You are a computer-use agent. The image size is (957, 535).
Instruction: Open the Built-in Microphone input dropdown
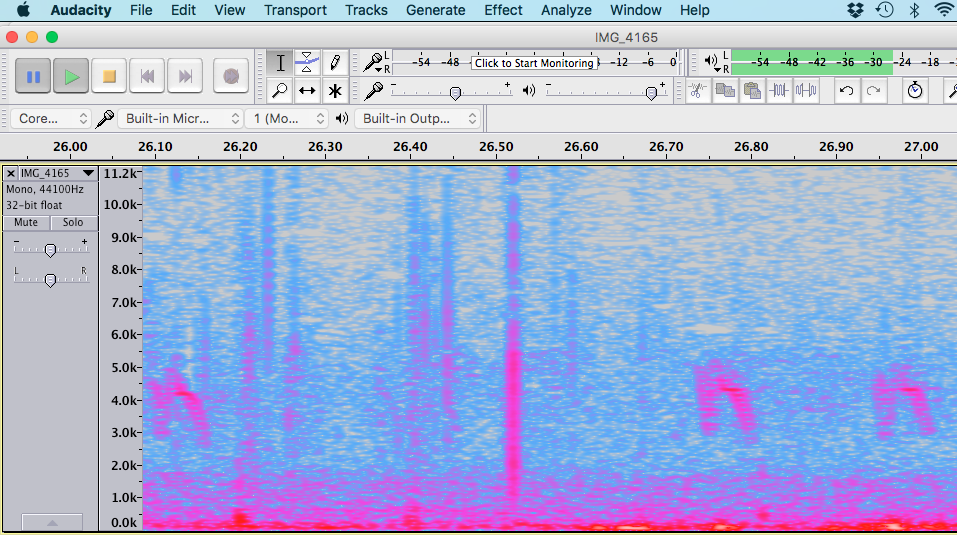[x=180, y=118]
